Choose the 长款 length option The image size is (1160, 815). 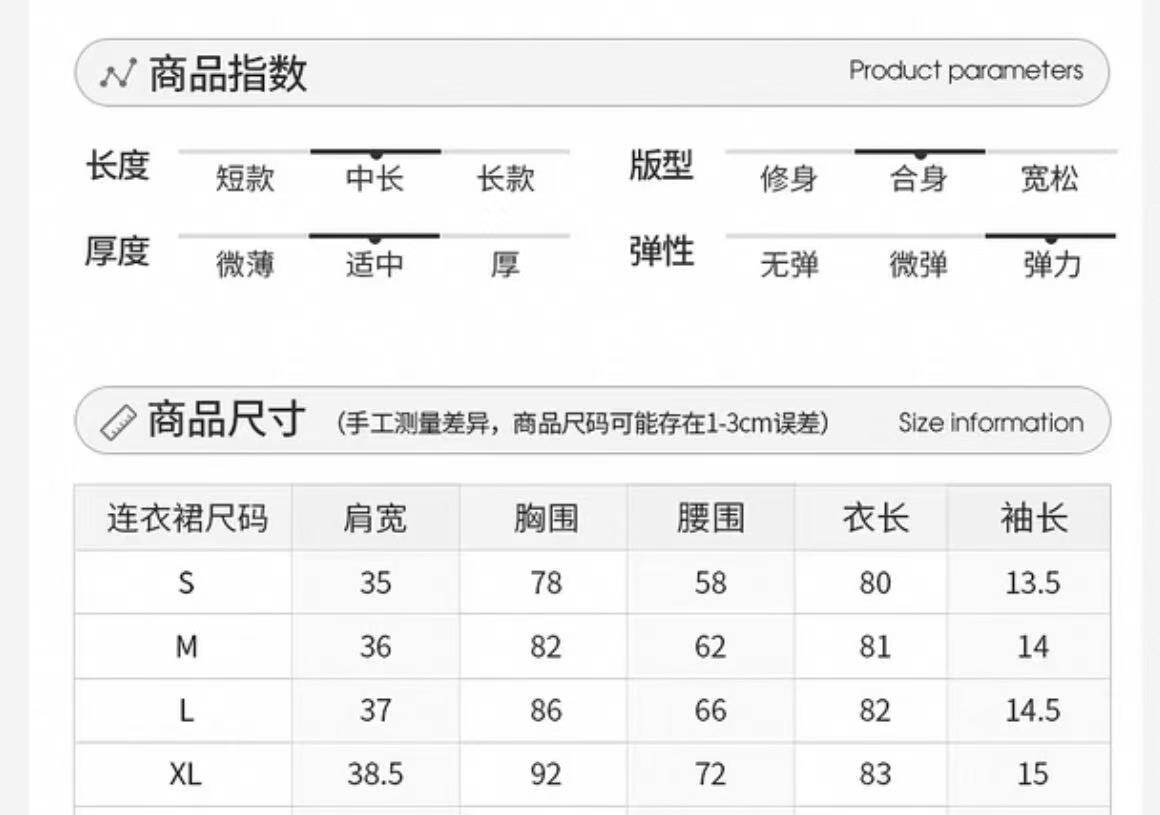click(x=505, y=179)
